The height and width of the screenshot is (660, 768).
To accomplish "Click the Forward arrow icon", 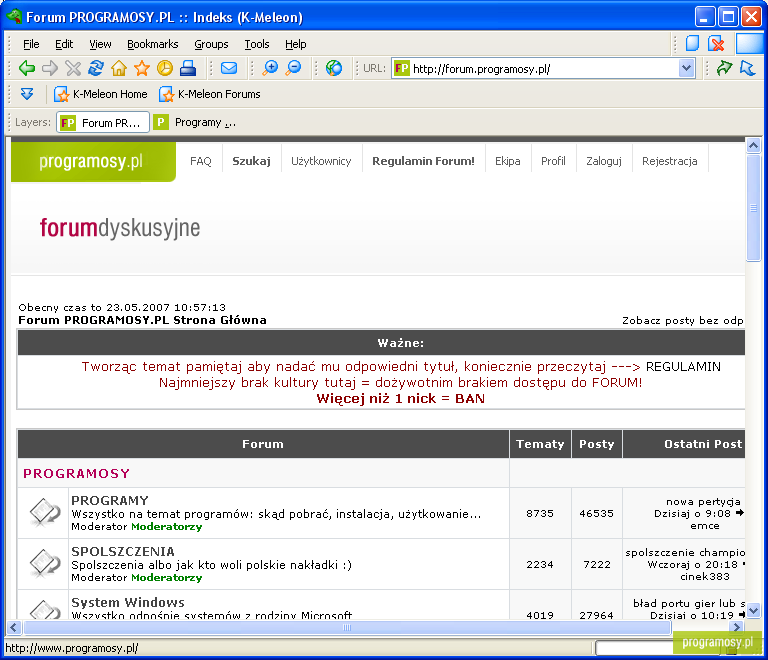I will (49, 68).
